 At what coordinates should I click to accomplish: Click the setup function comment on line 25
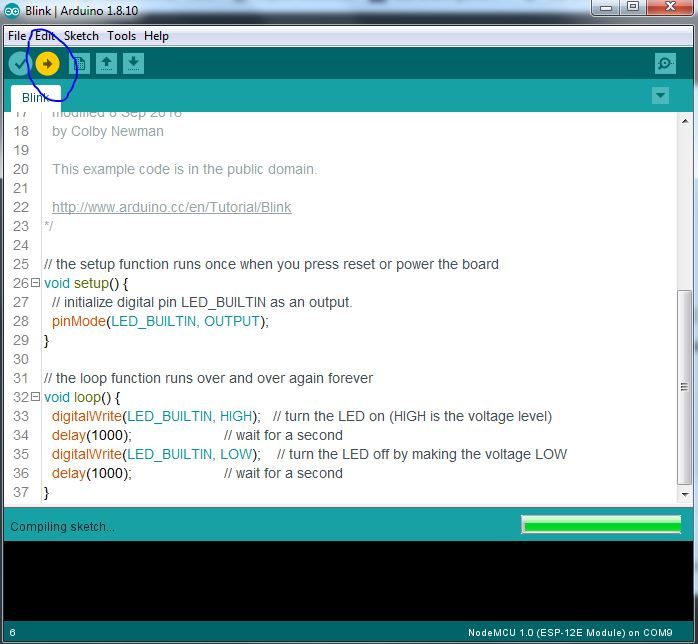[272, 264]
